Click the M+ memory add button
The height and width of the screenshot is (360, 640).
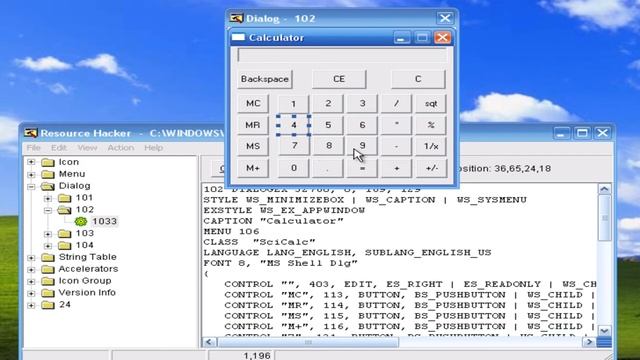tap(253, 168)
